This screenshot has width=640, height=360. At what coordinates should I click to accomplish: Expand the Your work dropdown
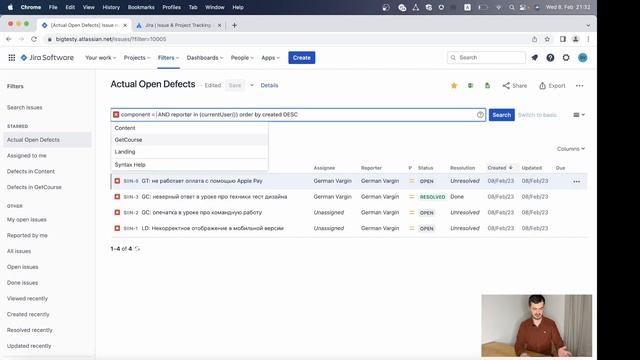coord(100,58)
